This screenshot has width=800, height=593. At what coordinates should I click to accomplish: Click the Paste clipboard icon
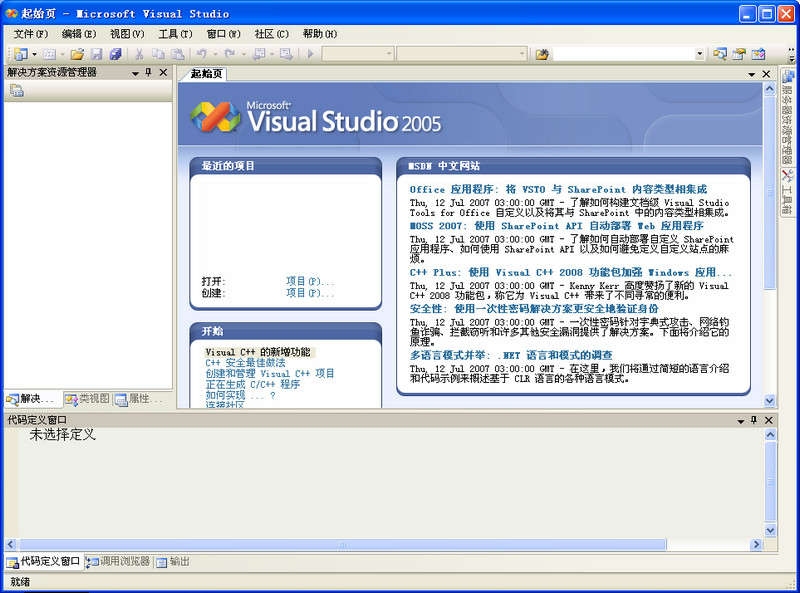[x=178, y=54]
